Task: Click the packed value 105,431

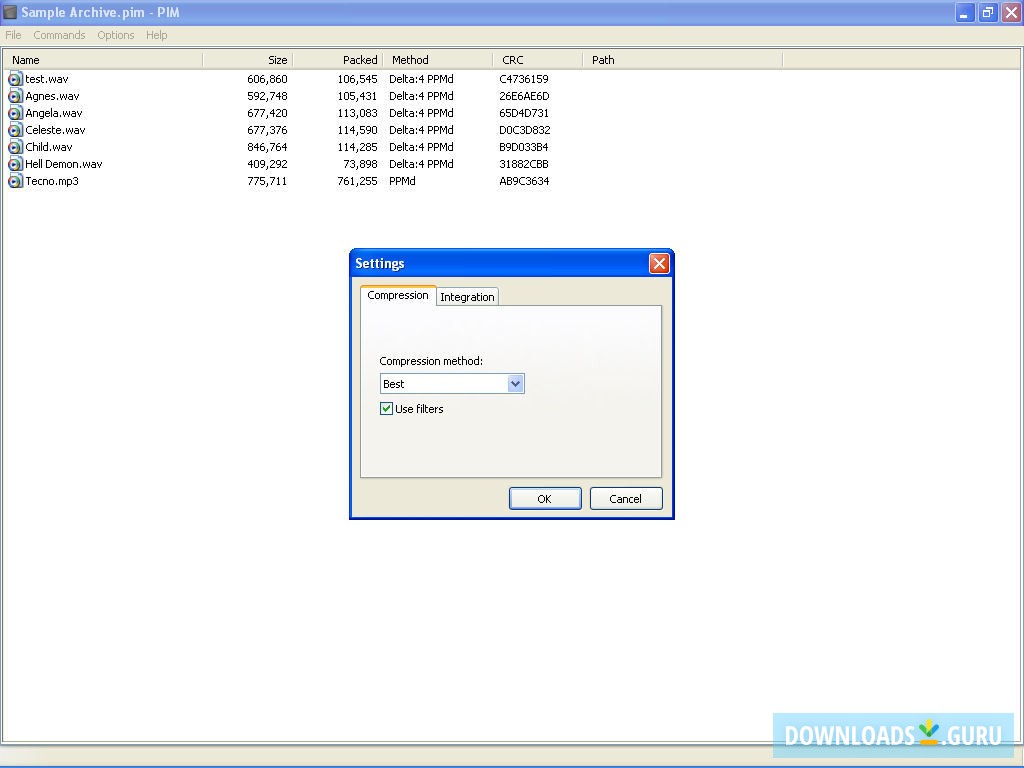Action: (357, 96)
